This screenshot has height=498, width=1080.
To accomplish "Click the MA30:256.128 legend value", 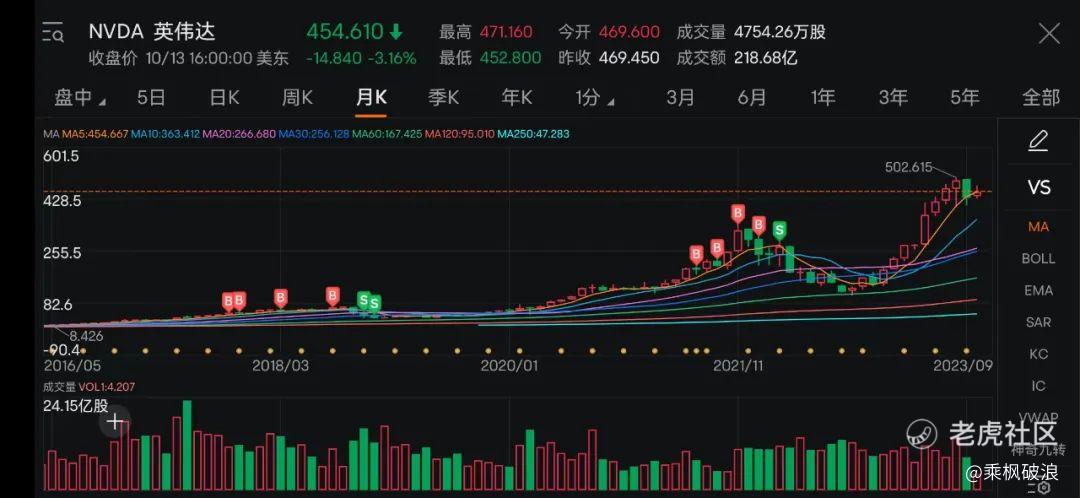I will 314,134.
